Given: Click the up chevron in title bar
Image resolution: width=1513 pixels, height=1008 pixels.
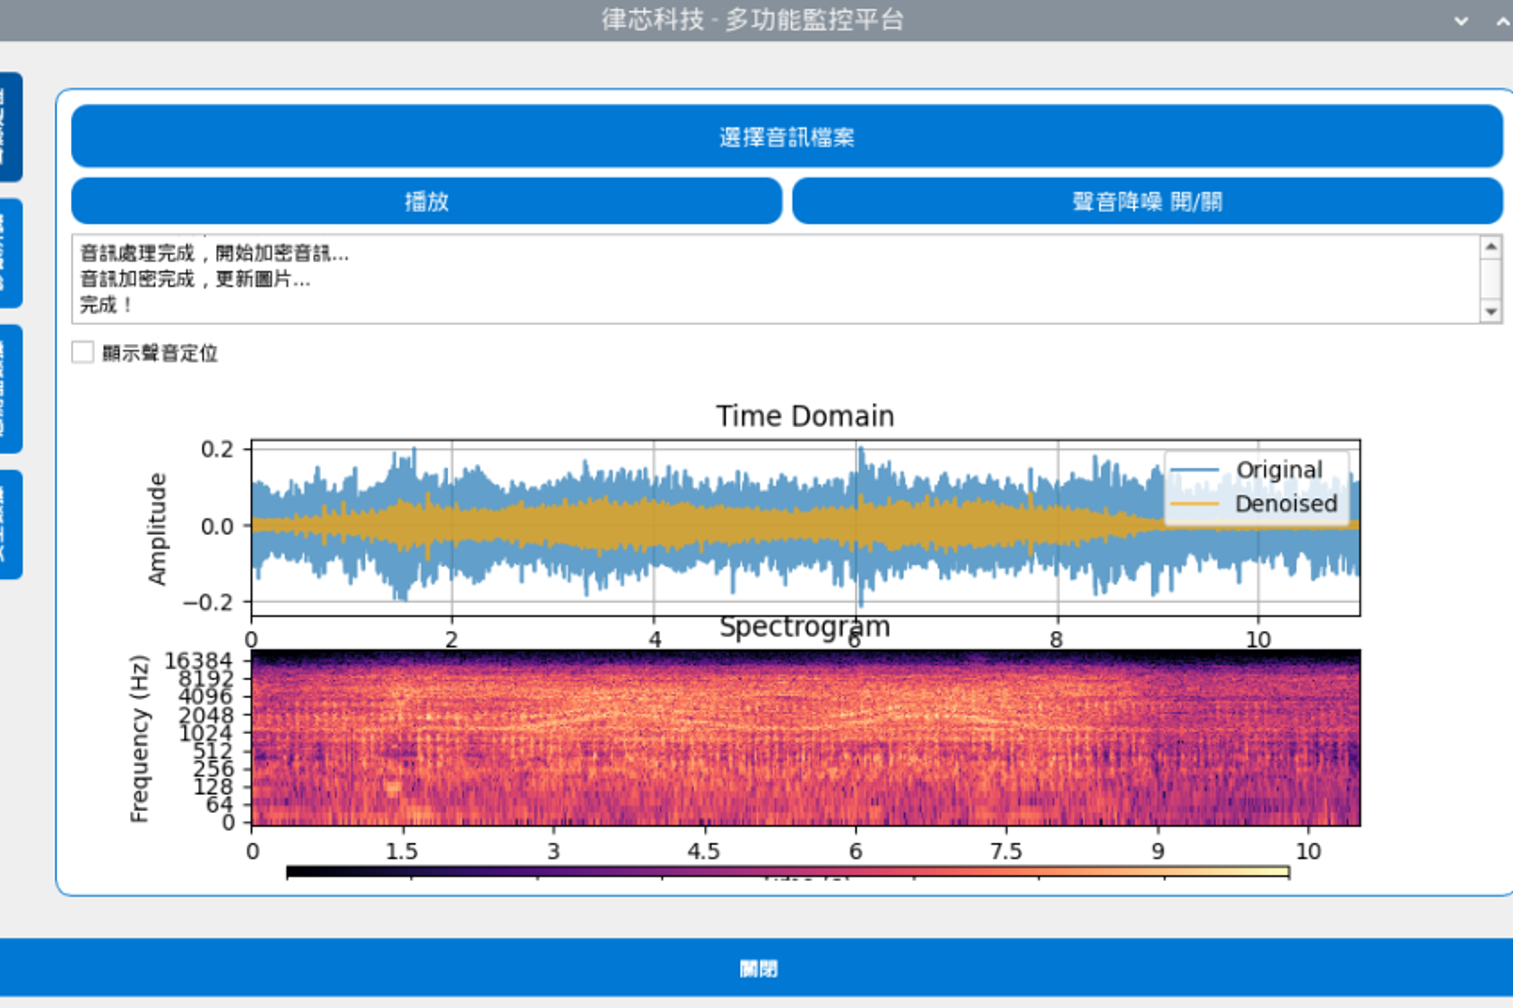Looking at the screenshot, I should [x=1502, y=20].
